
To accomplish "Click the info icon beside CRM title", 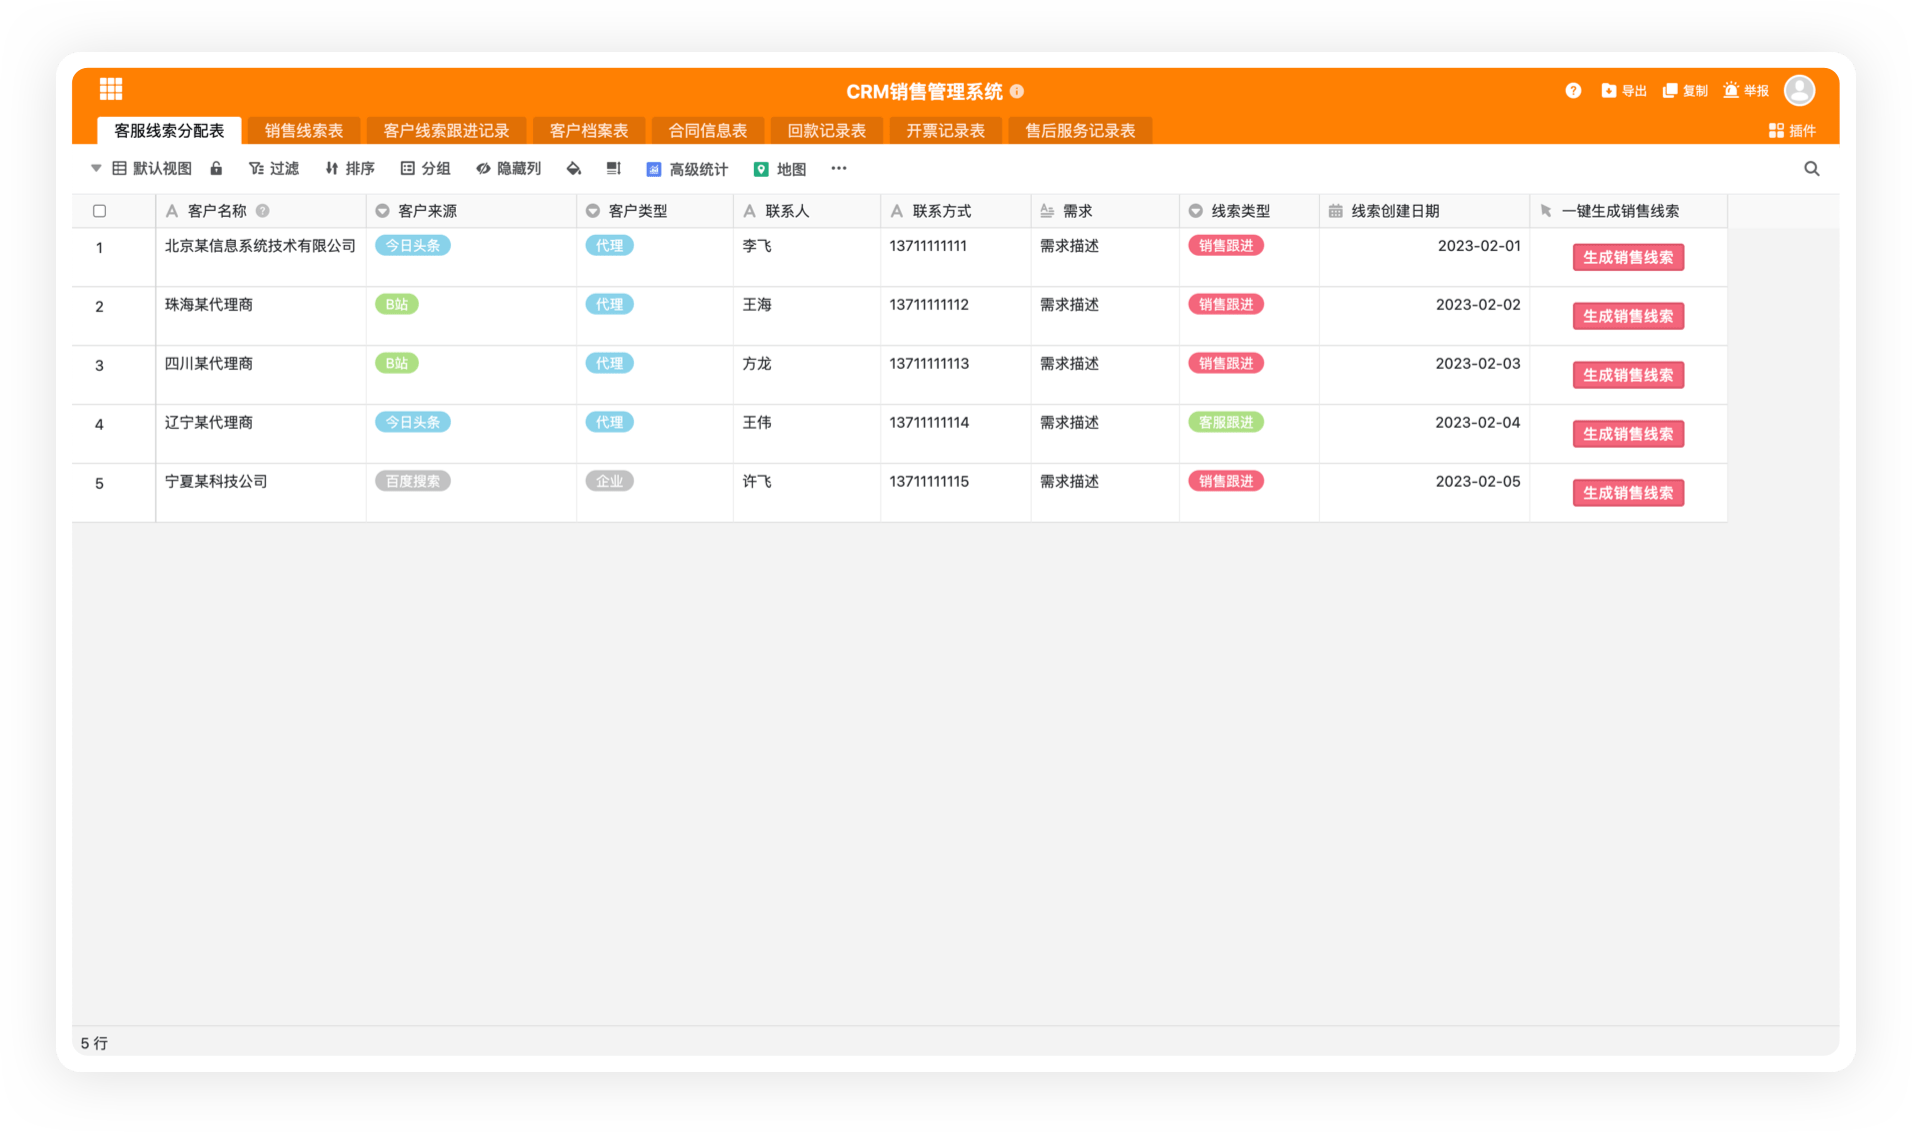I will click(x=1017, y=91).
